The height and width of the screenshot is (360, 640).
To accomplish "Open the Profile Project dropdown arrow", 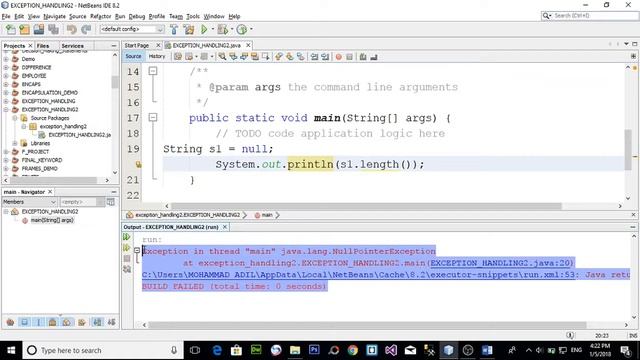I will coord(251,29).
